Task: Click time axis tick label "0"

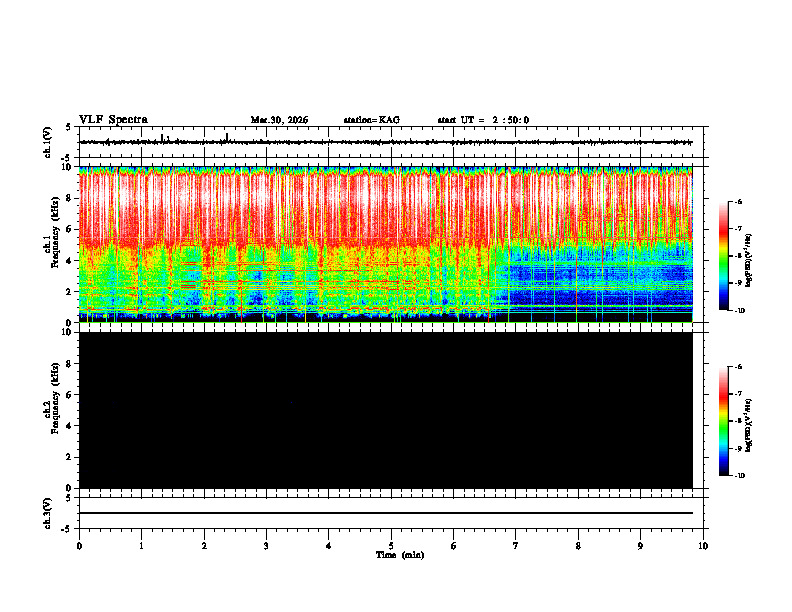Action: point(79,546)
